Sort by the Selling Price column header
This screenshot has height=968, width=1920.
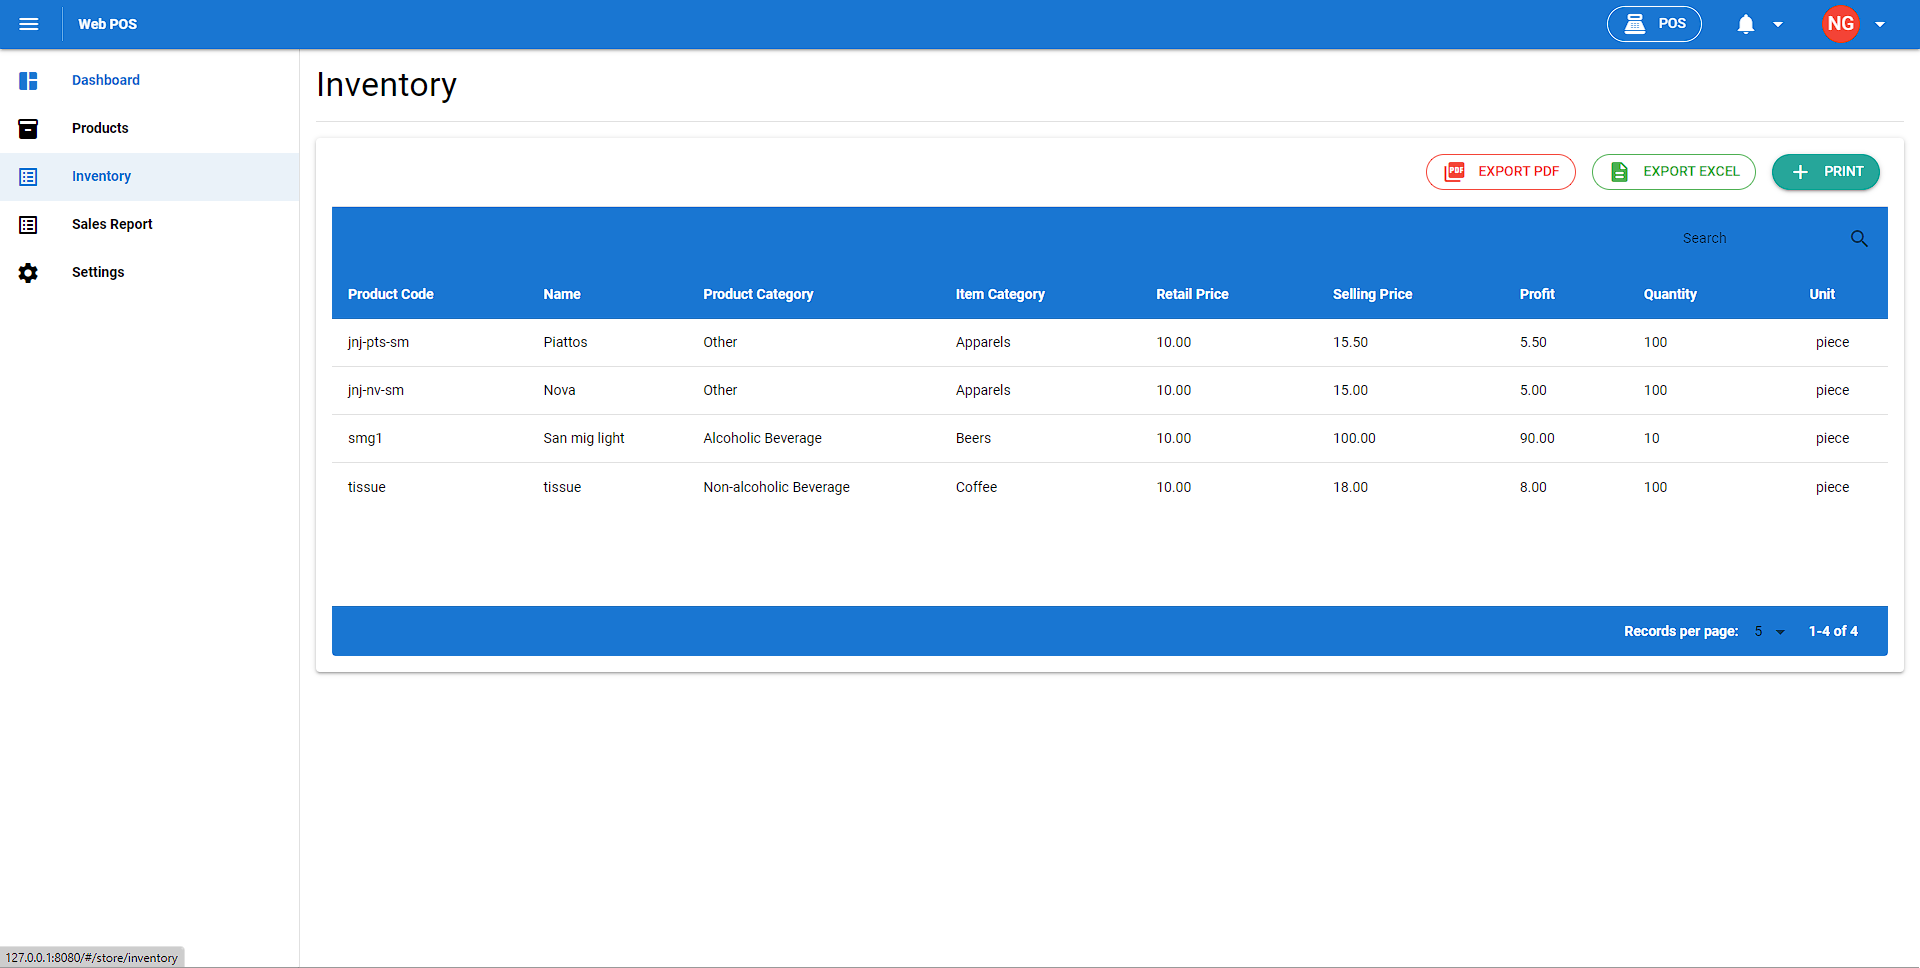[1372, 294]
